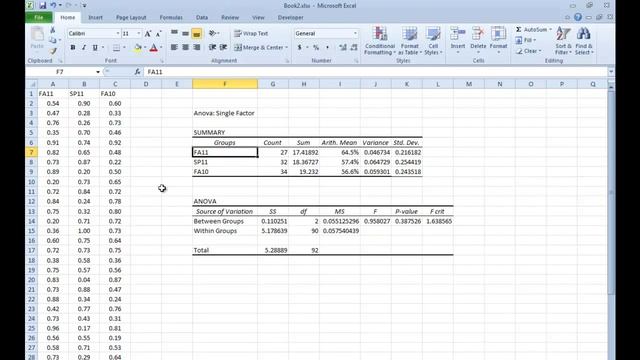Click the Select All corner button
This screenshot has height=360, width=640.
pyautogui.click(x=31, y=84)
